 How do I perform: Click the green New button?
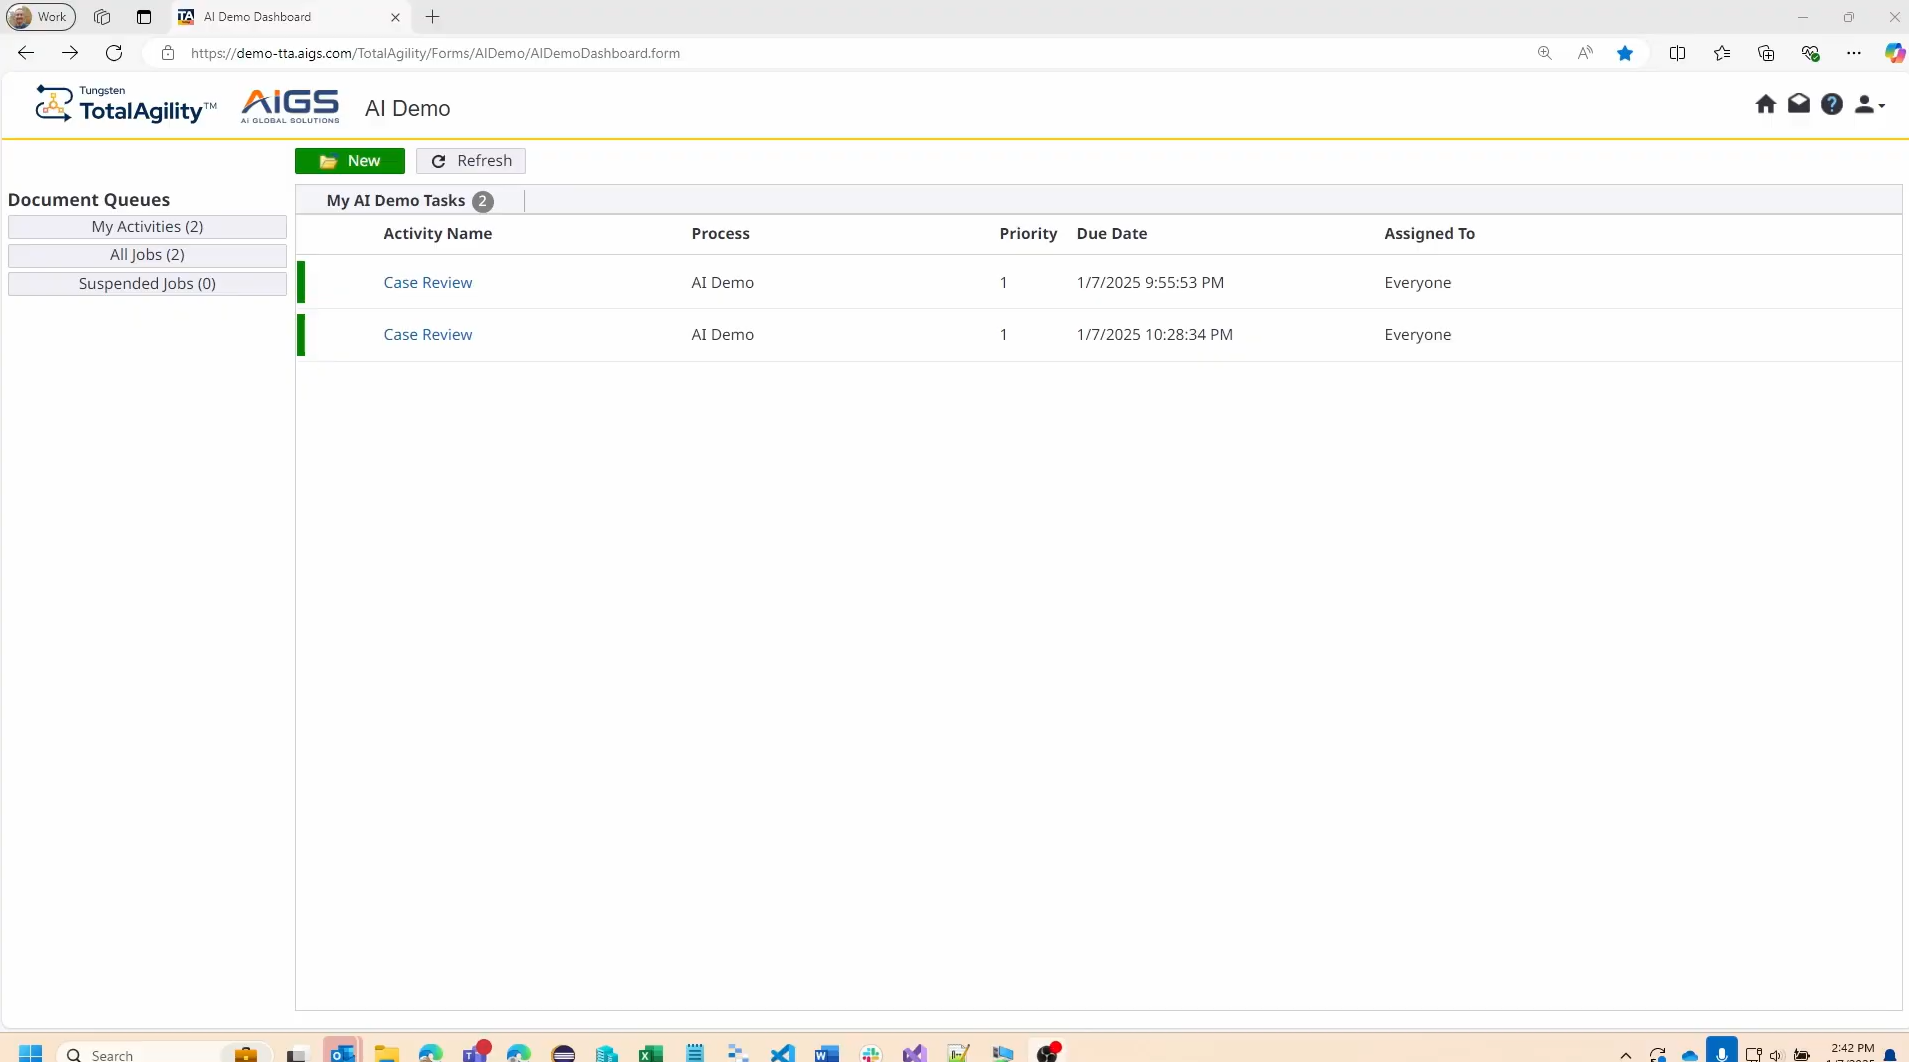[x=349, y=161]
